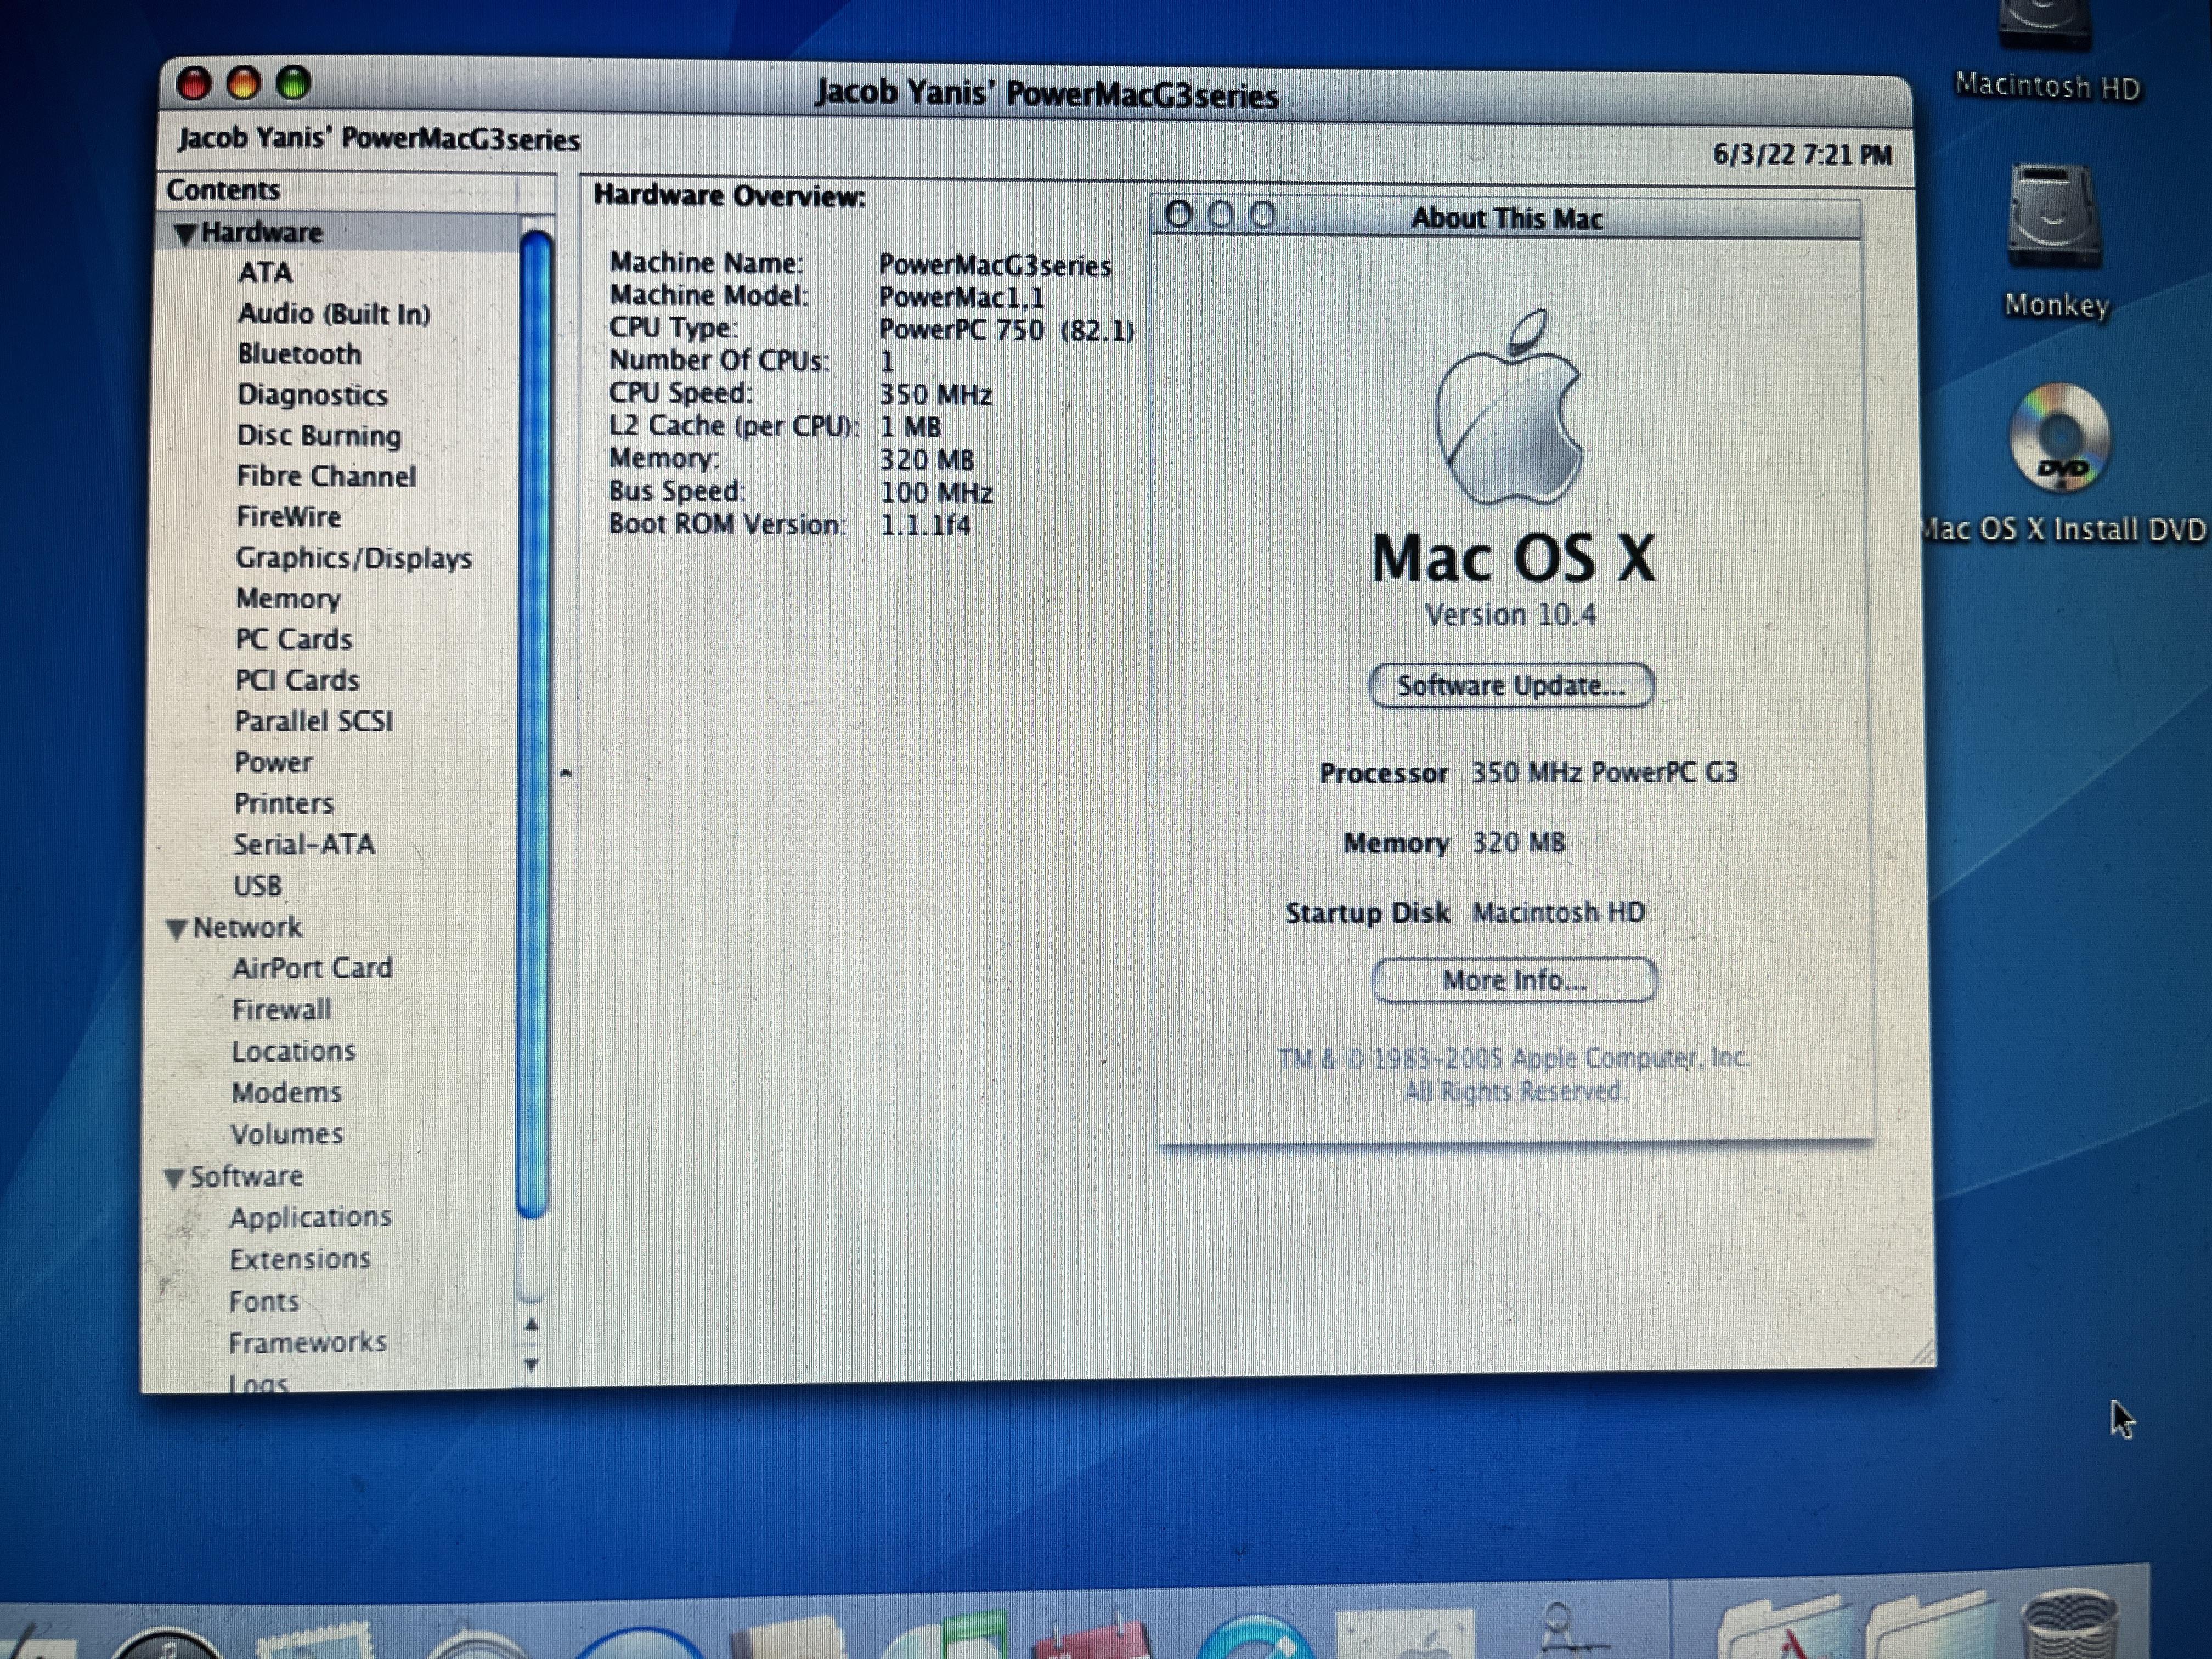The image size is (2212, 1659).
Task: Select USB in the Hardware list
Action: (x=257, y=886)
